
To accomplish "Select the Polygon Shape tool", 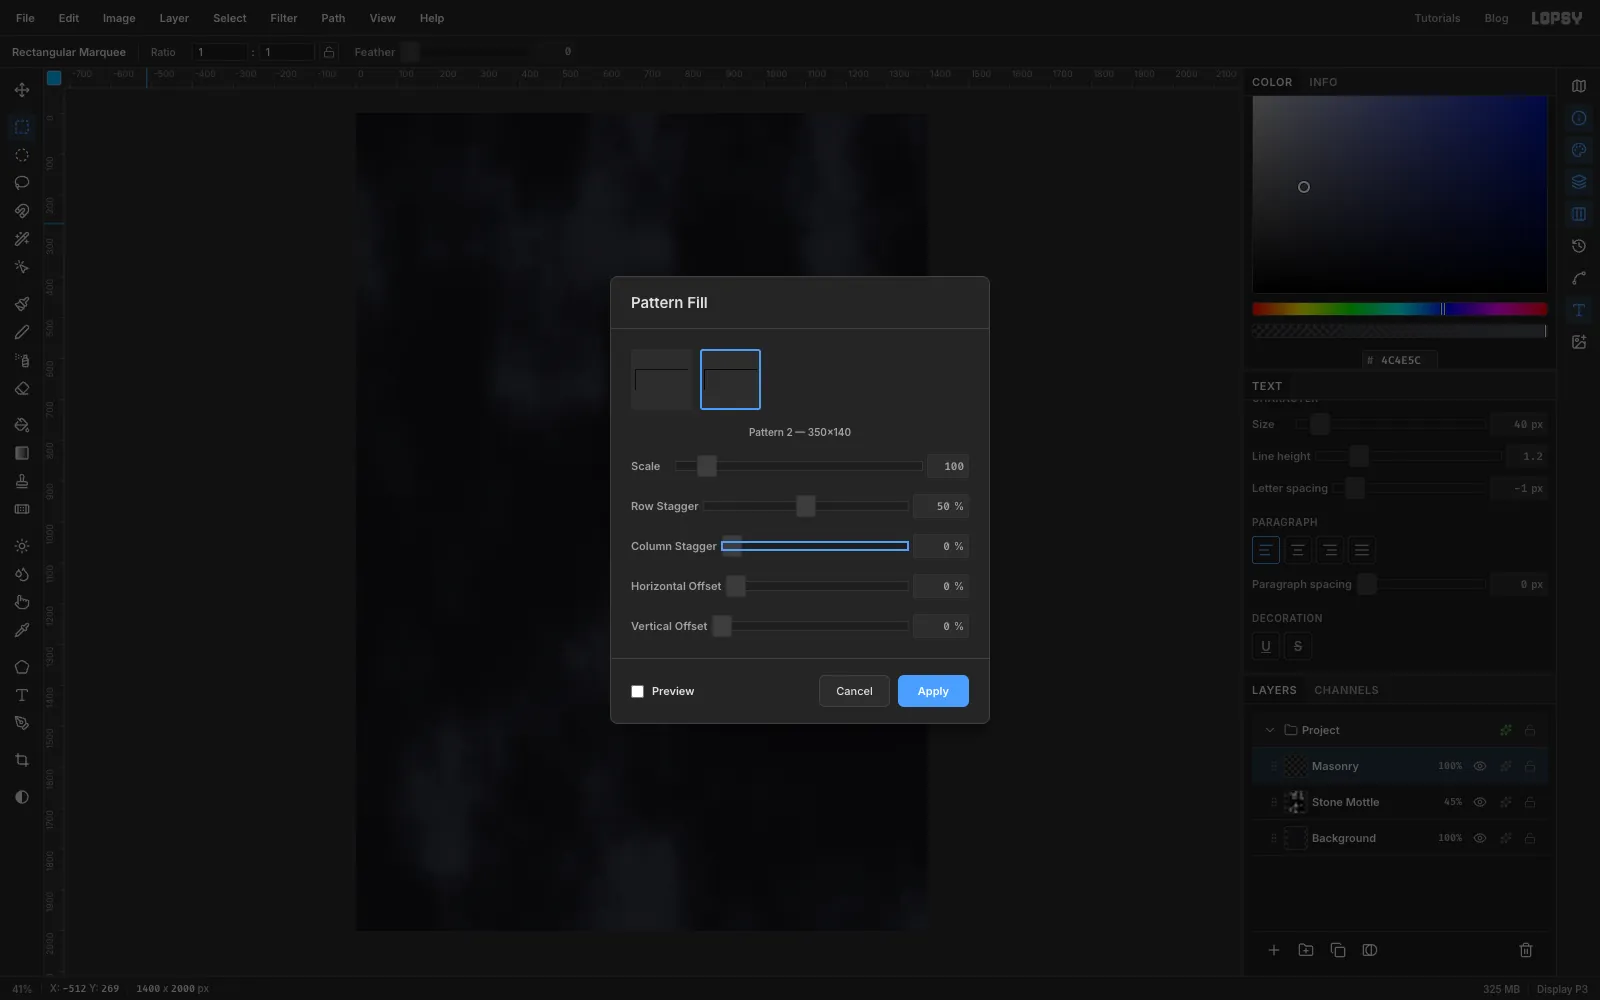I will [x=21, y=667].
